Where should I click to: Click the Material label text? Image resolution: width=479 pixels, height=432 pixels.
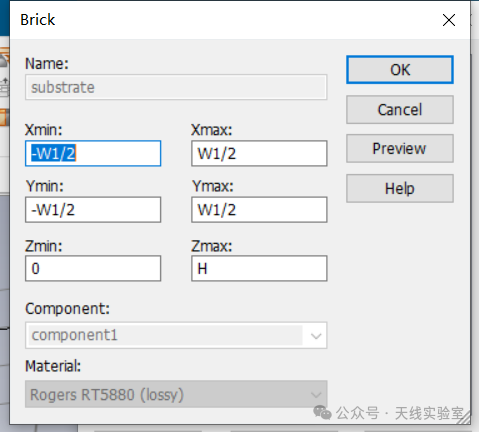click(x=53, y=366)
